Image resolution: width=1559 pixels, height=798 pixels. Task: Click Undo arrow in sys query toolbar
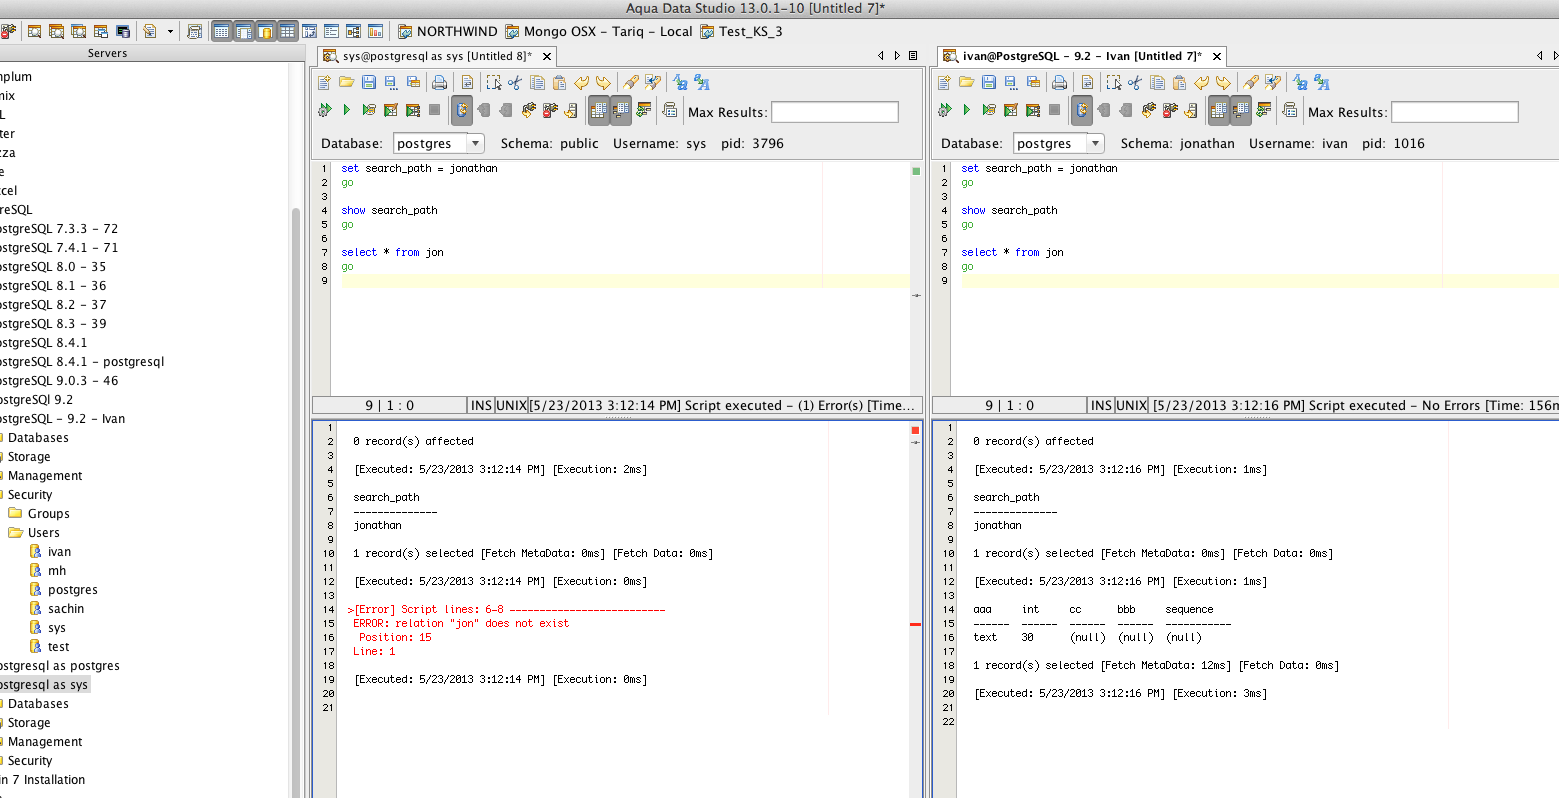pos(582,83)
